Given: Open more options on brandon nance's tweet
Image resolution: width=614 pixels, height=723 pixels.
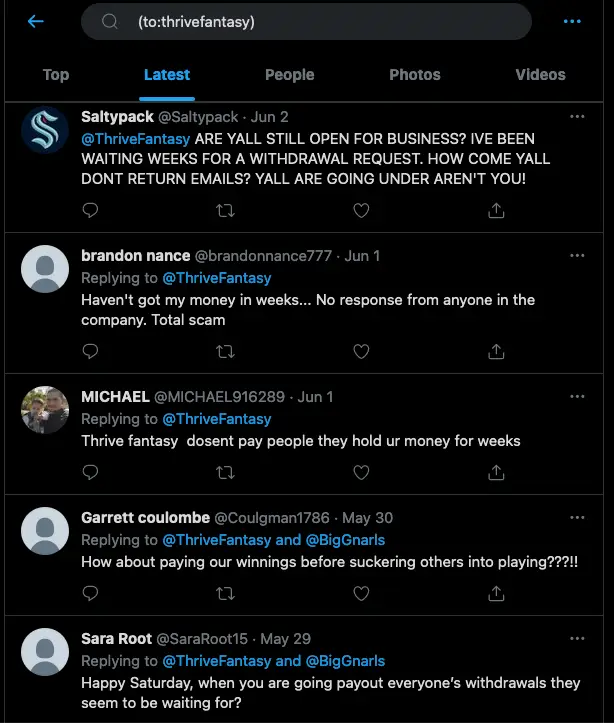Looking at the screenshot, I should 577,256.
